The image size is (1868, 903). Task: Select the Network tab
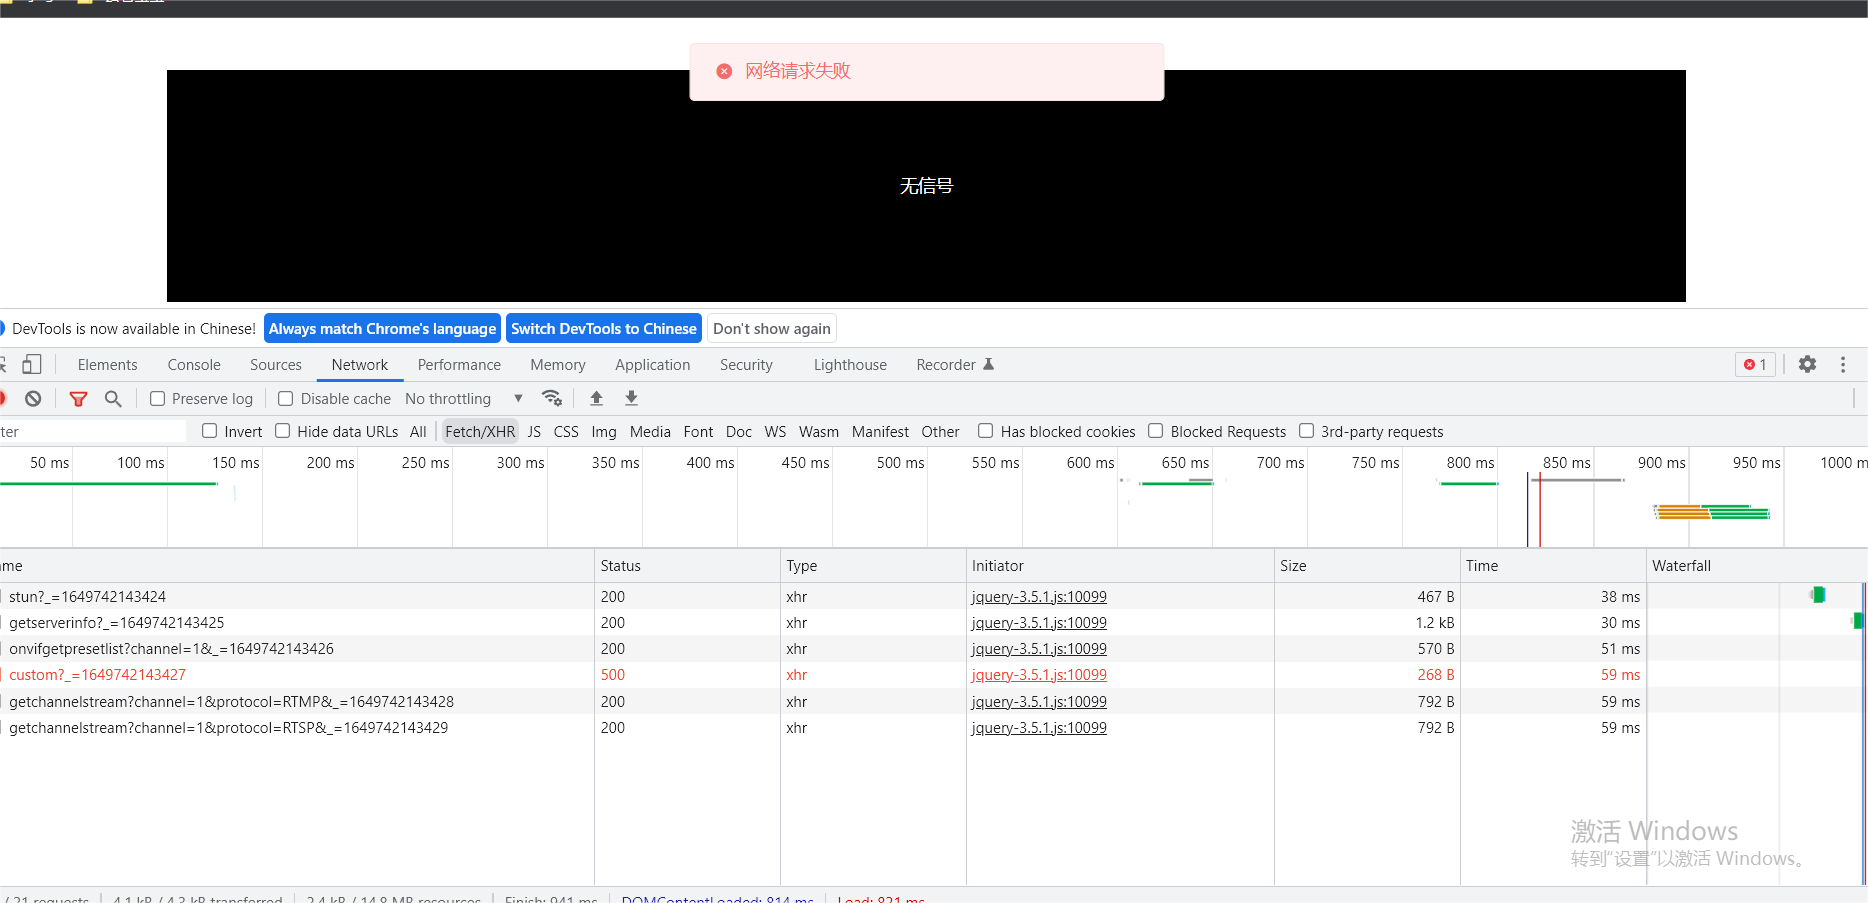[360, 364]
